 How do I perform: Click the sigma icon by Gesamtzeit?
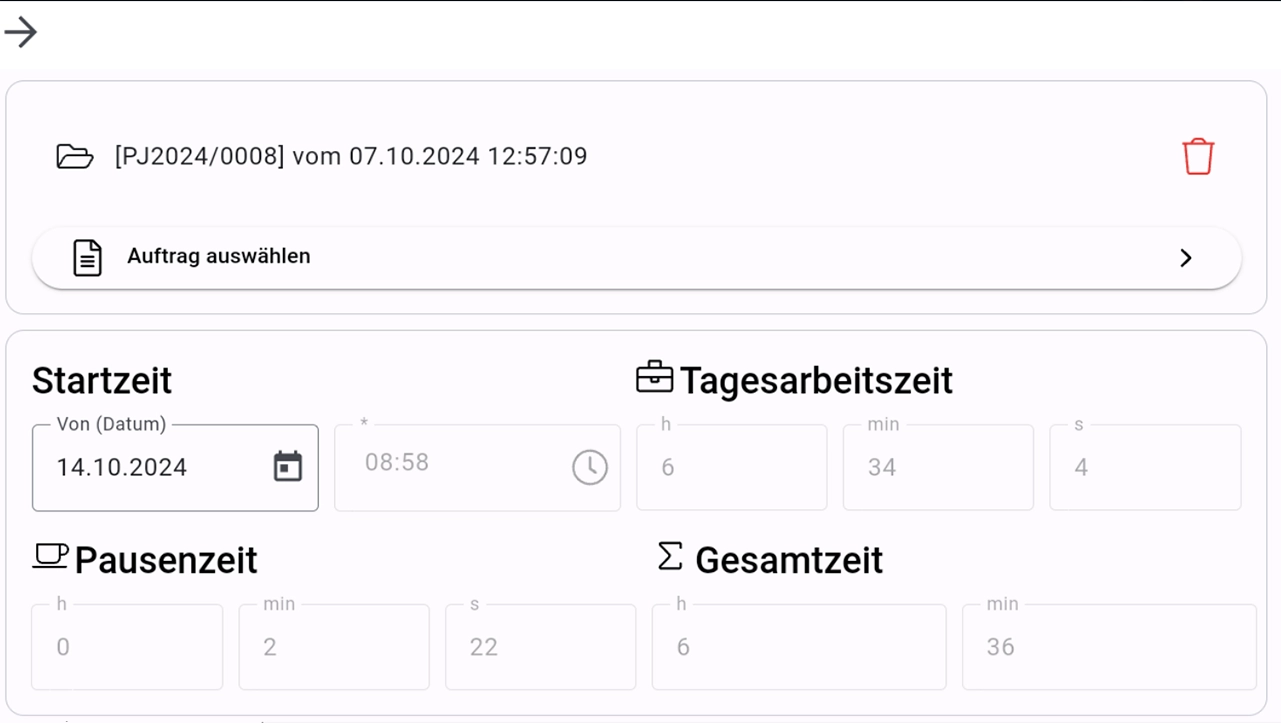[670, 556]
